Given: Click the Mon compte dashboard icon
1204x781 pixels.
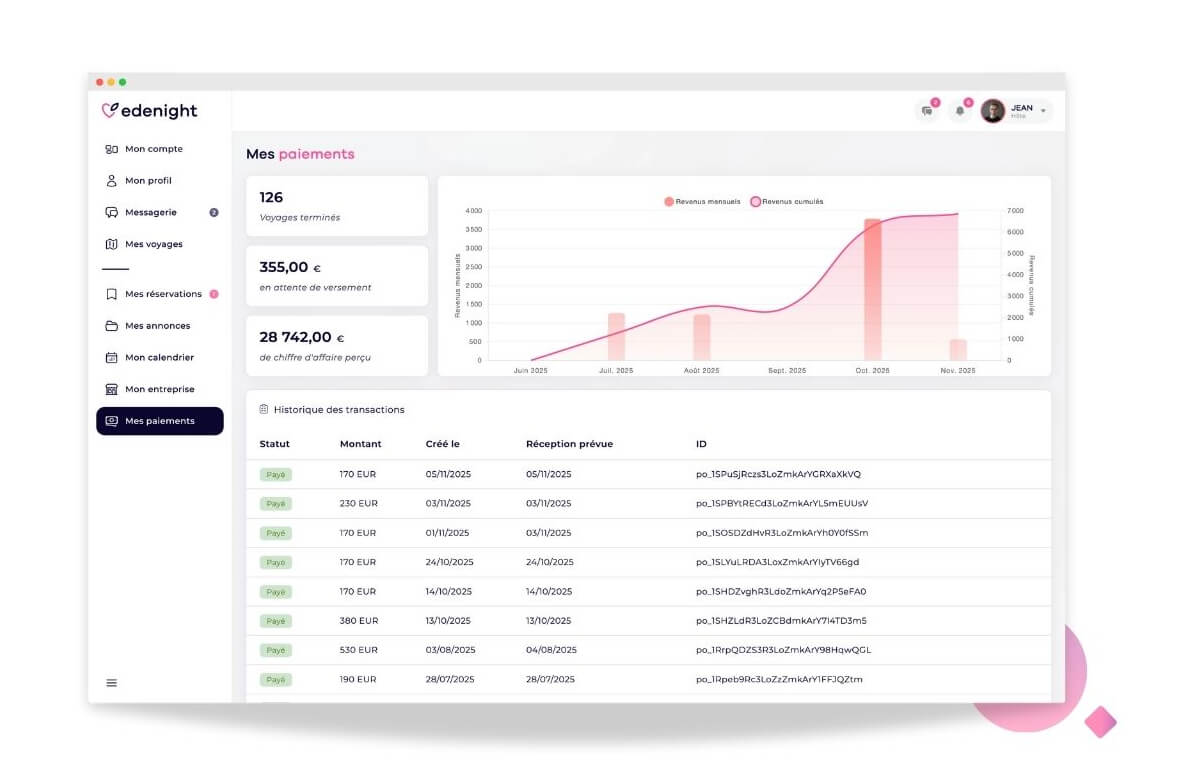Looking at the screenshot, I should (112, 149).
